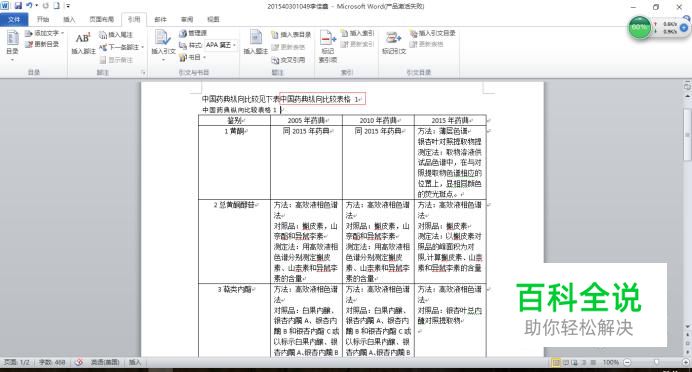
Task: Click the green 60% floating widget
Action: coord(639,27)
